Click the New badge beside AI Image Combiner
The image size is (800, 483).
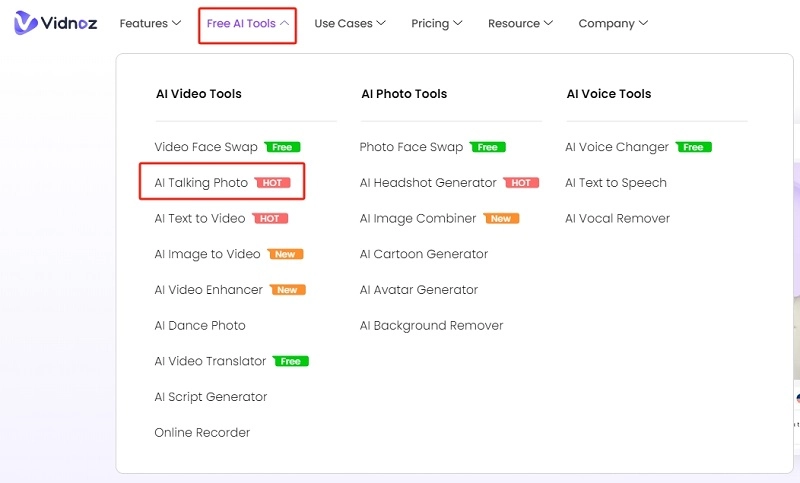(x=500, y=219)
